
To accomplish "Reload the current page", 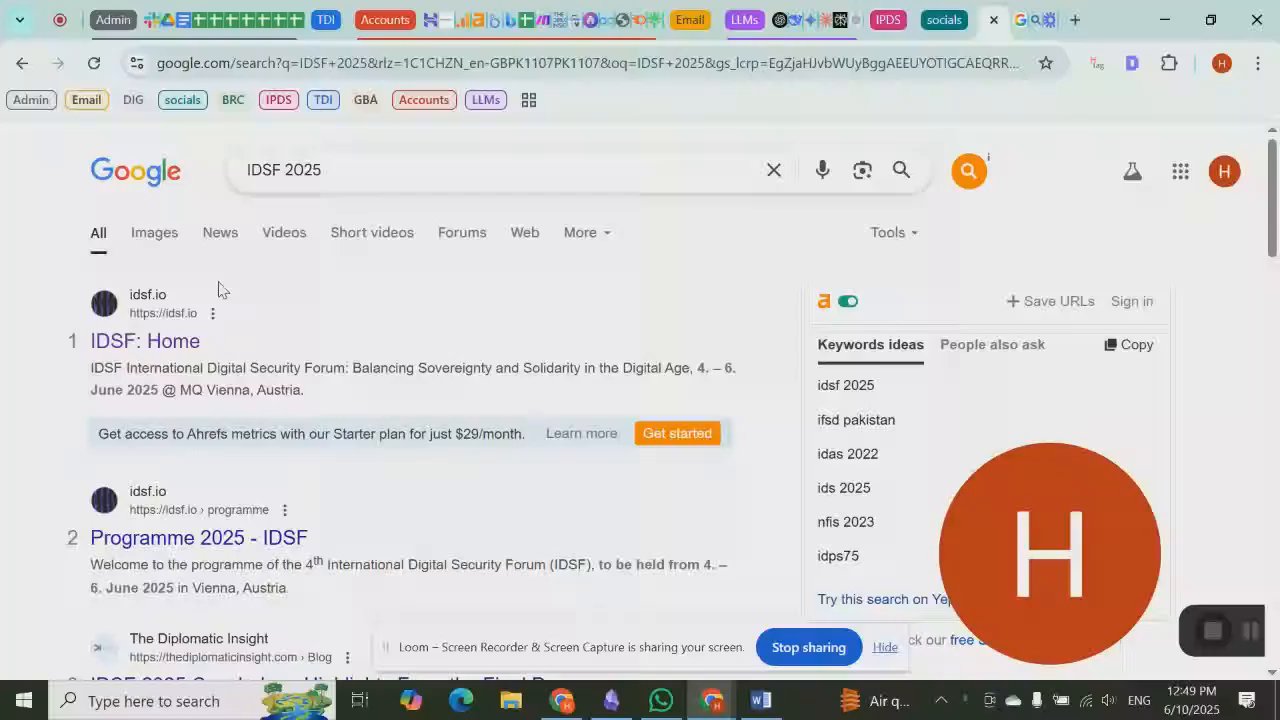I will coord(93,63).
